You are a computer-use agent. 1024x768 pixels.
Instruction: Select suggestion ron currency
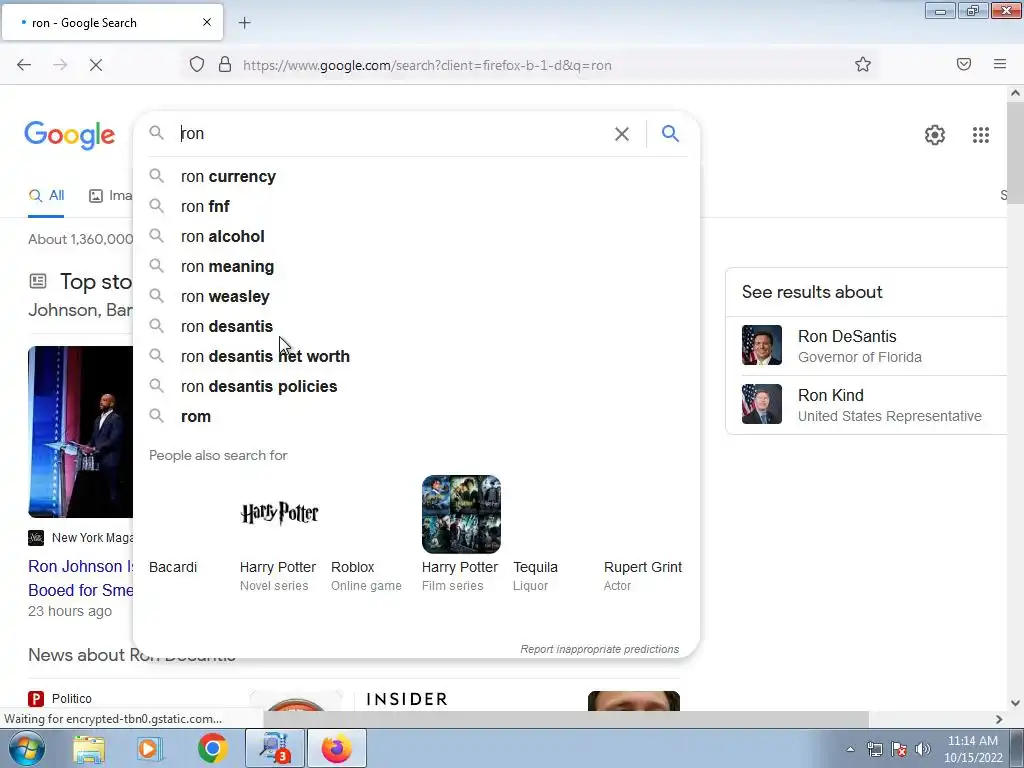click(417, 176)
